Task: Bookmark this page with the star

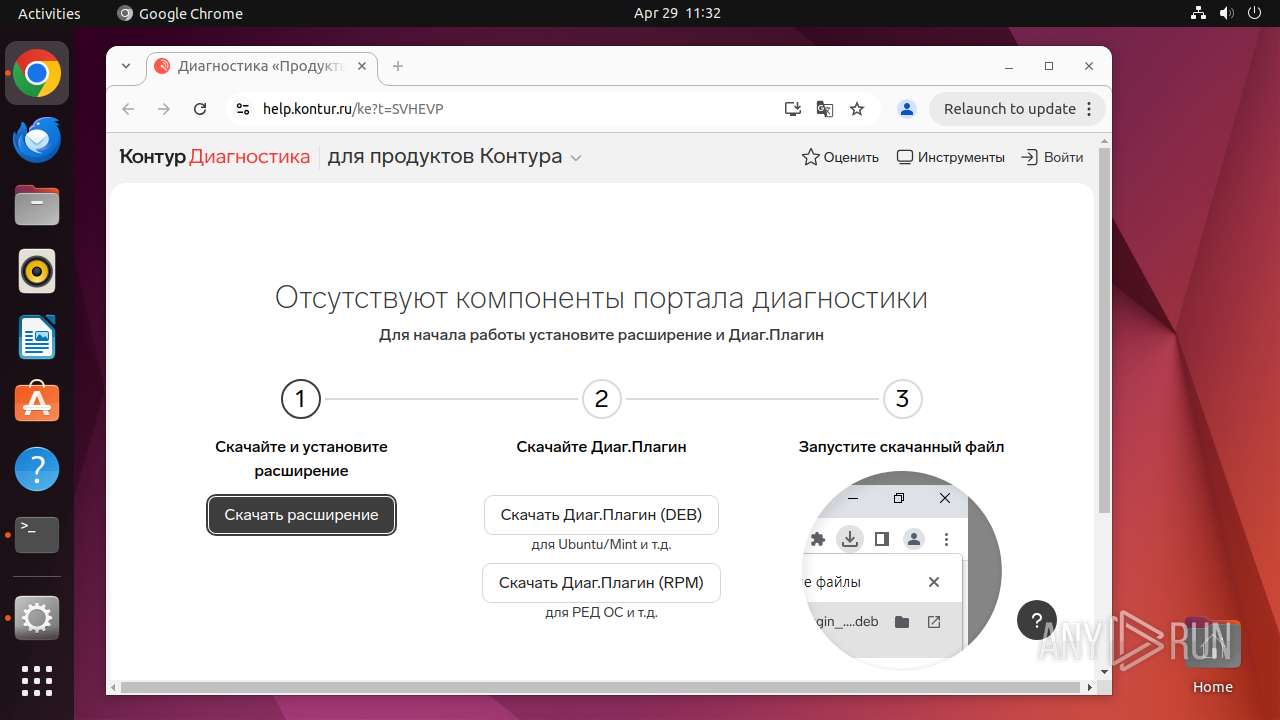Action: tap(857, 109)
